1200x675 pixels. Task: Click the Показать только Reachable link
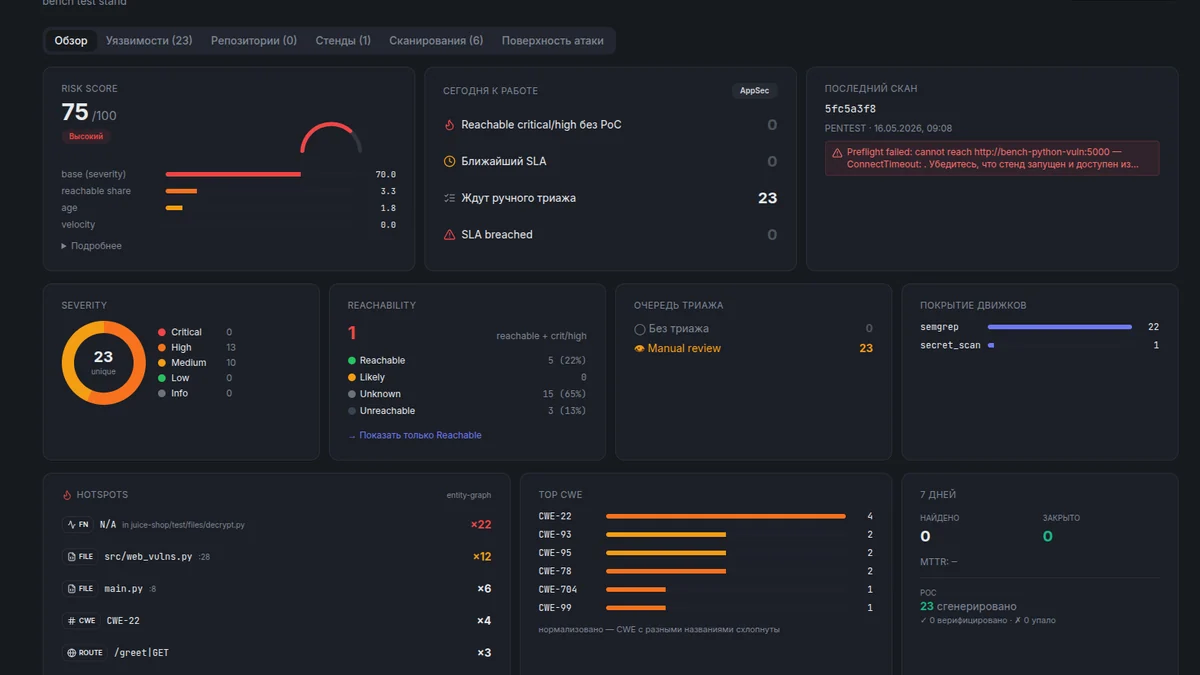click(x=415, y=435)
